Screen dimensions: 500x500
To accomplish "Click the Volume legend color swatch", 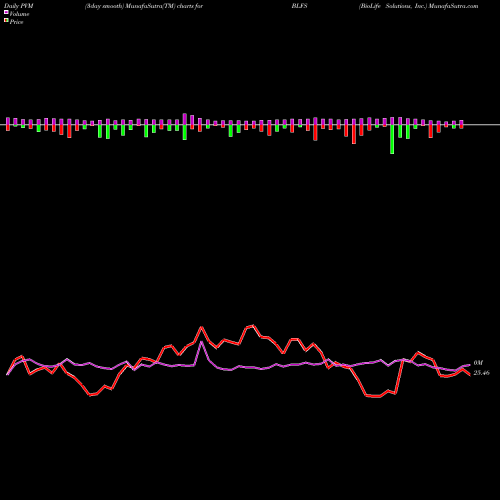I will click(6, 13).
